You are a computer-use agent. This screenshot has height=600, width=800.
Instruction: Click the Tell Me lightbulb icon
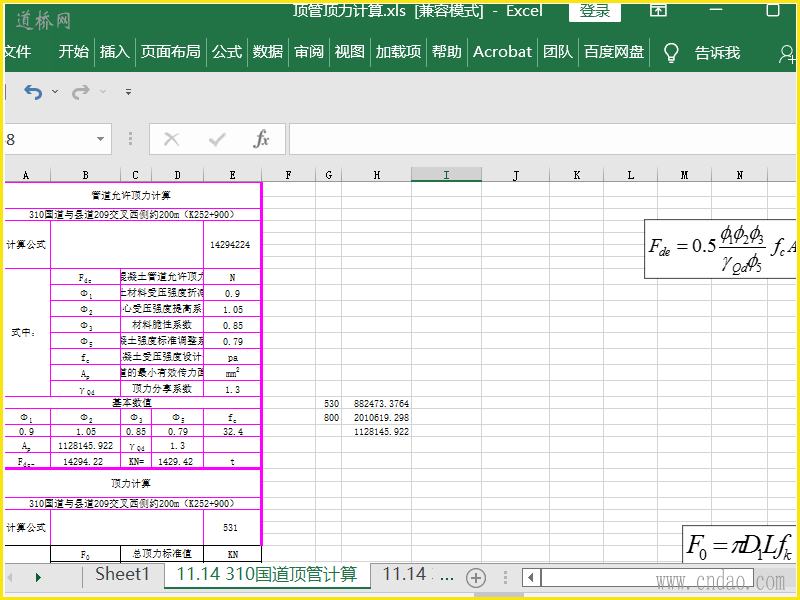pos(672,52)
